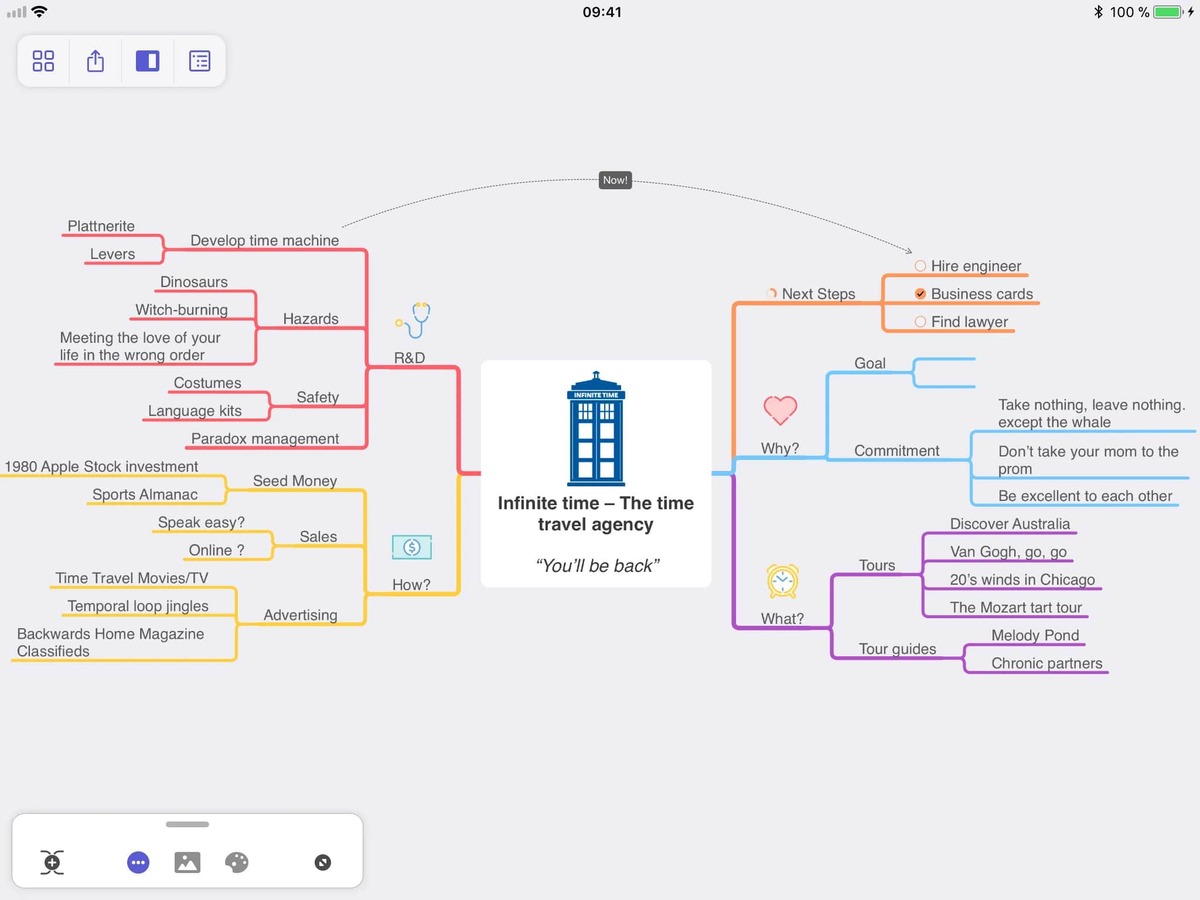Check the Hire engineer task circle
Screen dimensions: 1200x900
tap(920, 266)
